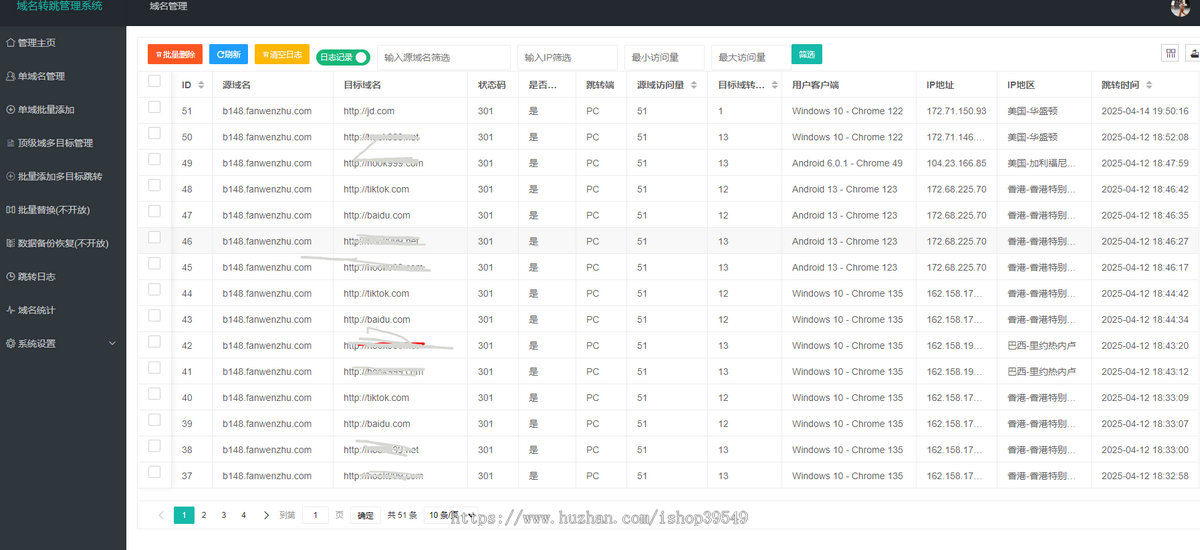Click the 域名转跳管理系统 logo title

click(59, 6)
